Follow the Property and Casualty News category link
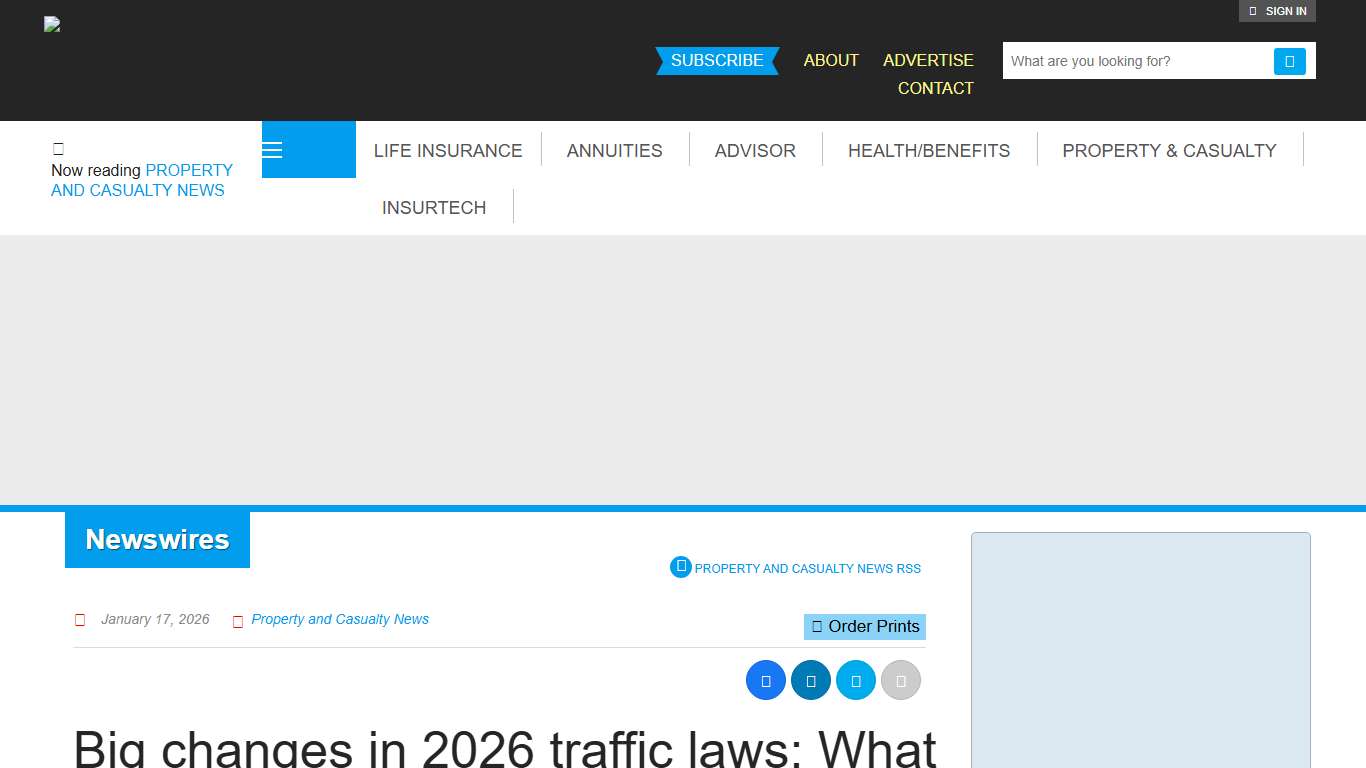1366x768 pixels. pyautogui.click(x=340, y=619)
